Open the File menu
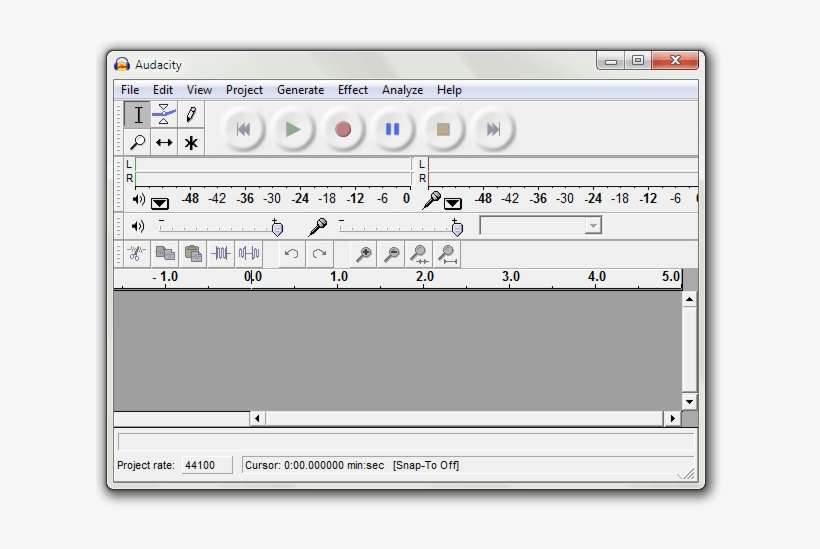Screen dimensions: 820x549 pos(130,90)
